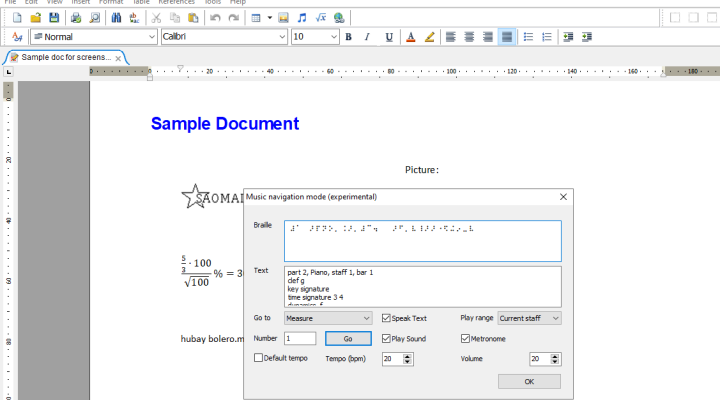Click the Sample Document heading

pyautogui.click(x=225, y=124)
